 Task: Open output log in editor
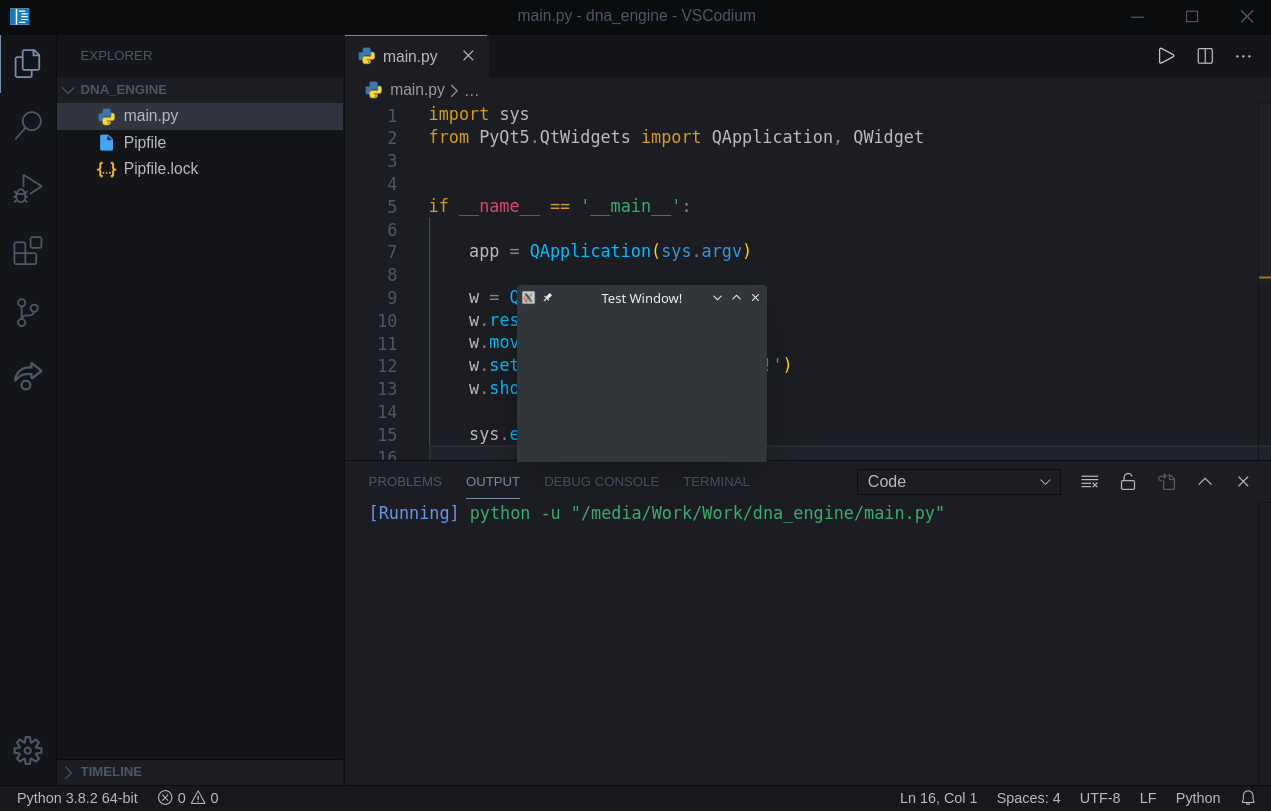point(1166,481)
